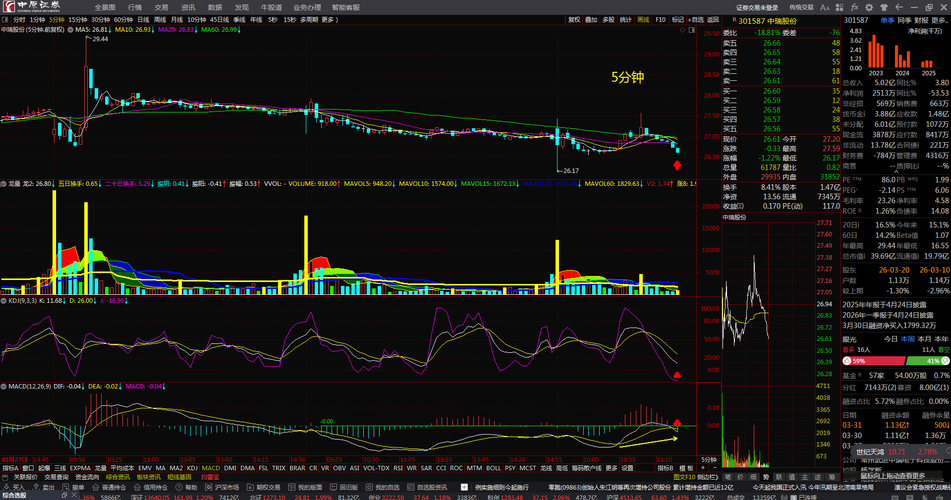The height and width of the screenshot is (500, 951).
Task: Open the 5分钟 period selector at bottom right
Action: tap(708, 459)
